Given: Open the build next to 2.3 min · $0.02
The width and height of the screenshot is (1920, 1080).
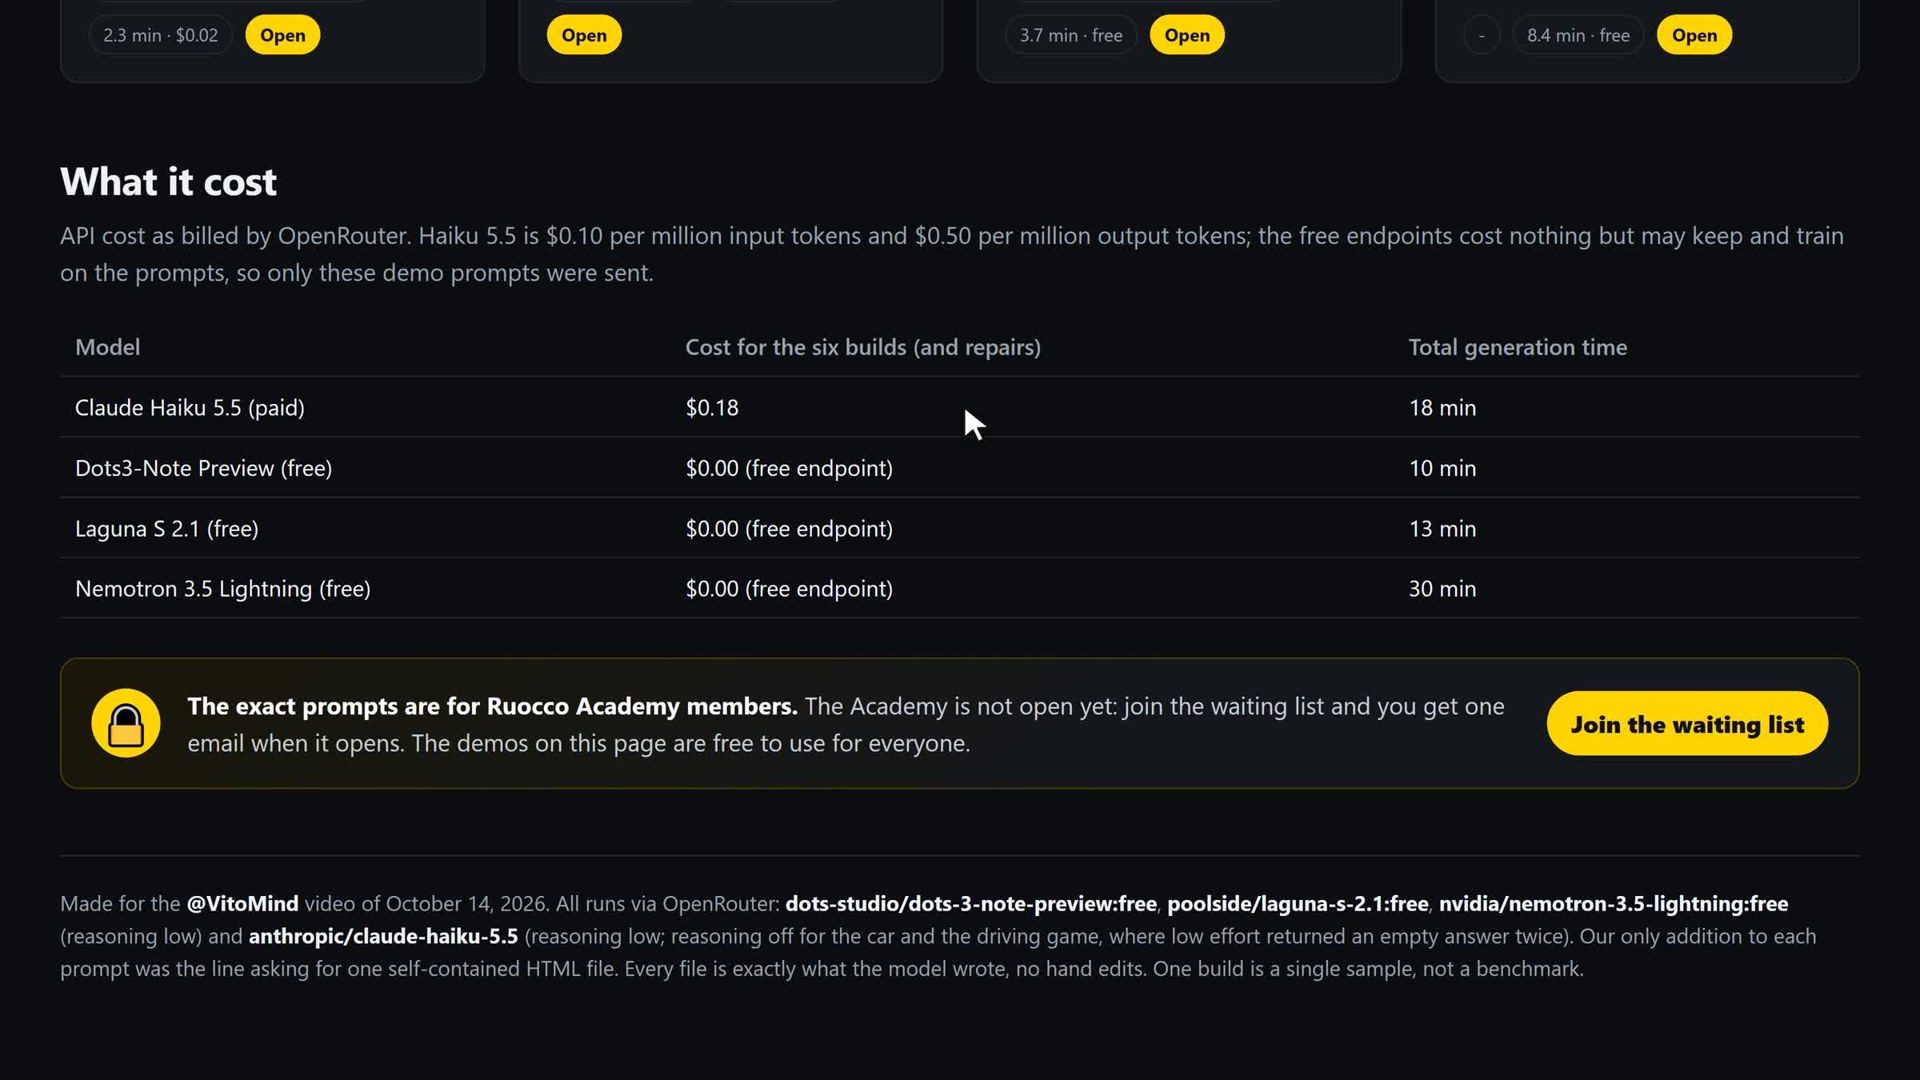Looking at the screenshot, I should click(283, 35).
